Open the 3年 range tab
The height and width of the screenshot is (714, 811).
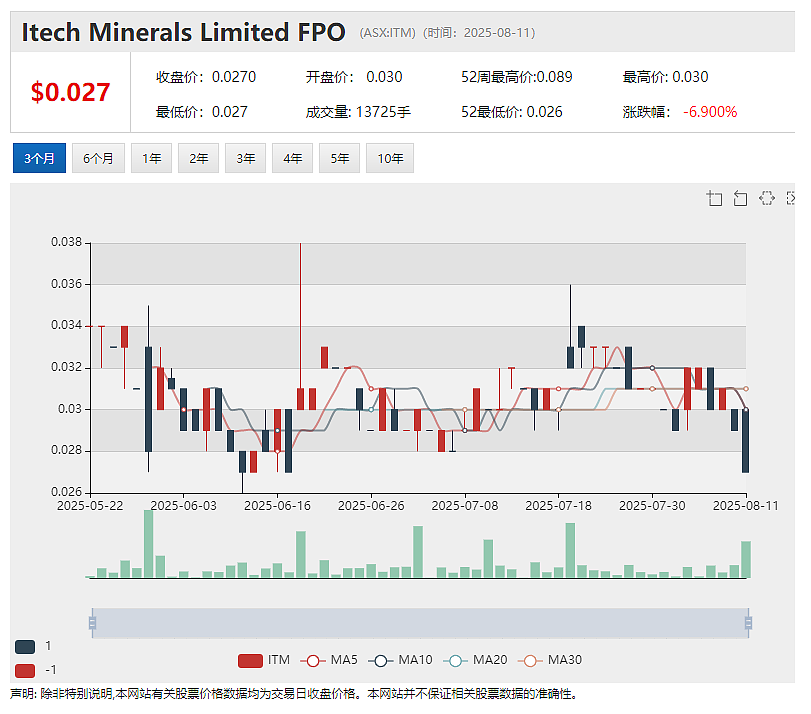[x=246, y=158]
